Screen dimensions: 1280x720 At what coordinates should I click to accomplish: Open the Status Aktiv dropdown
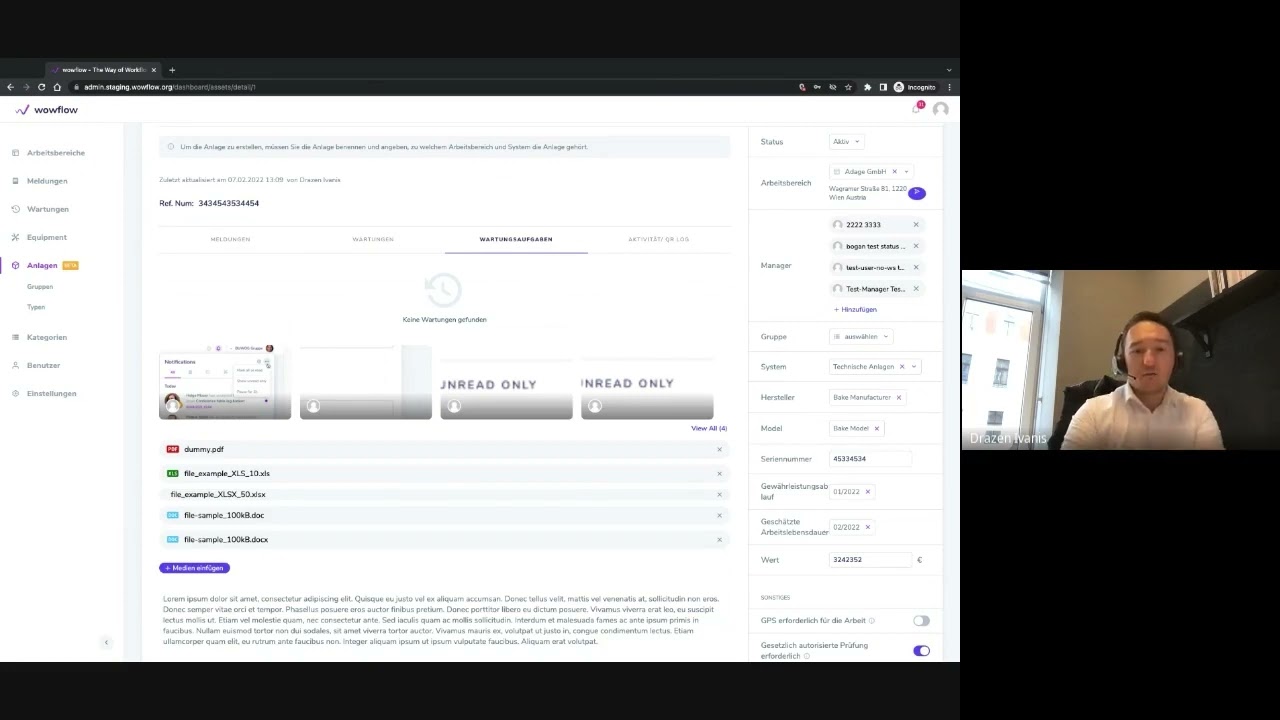pos(846,142)
